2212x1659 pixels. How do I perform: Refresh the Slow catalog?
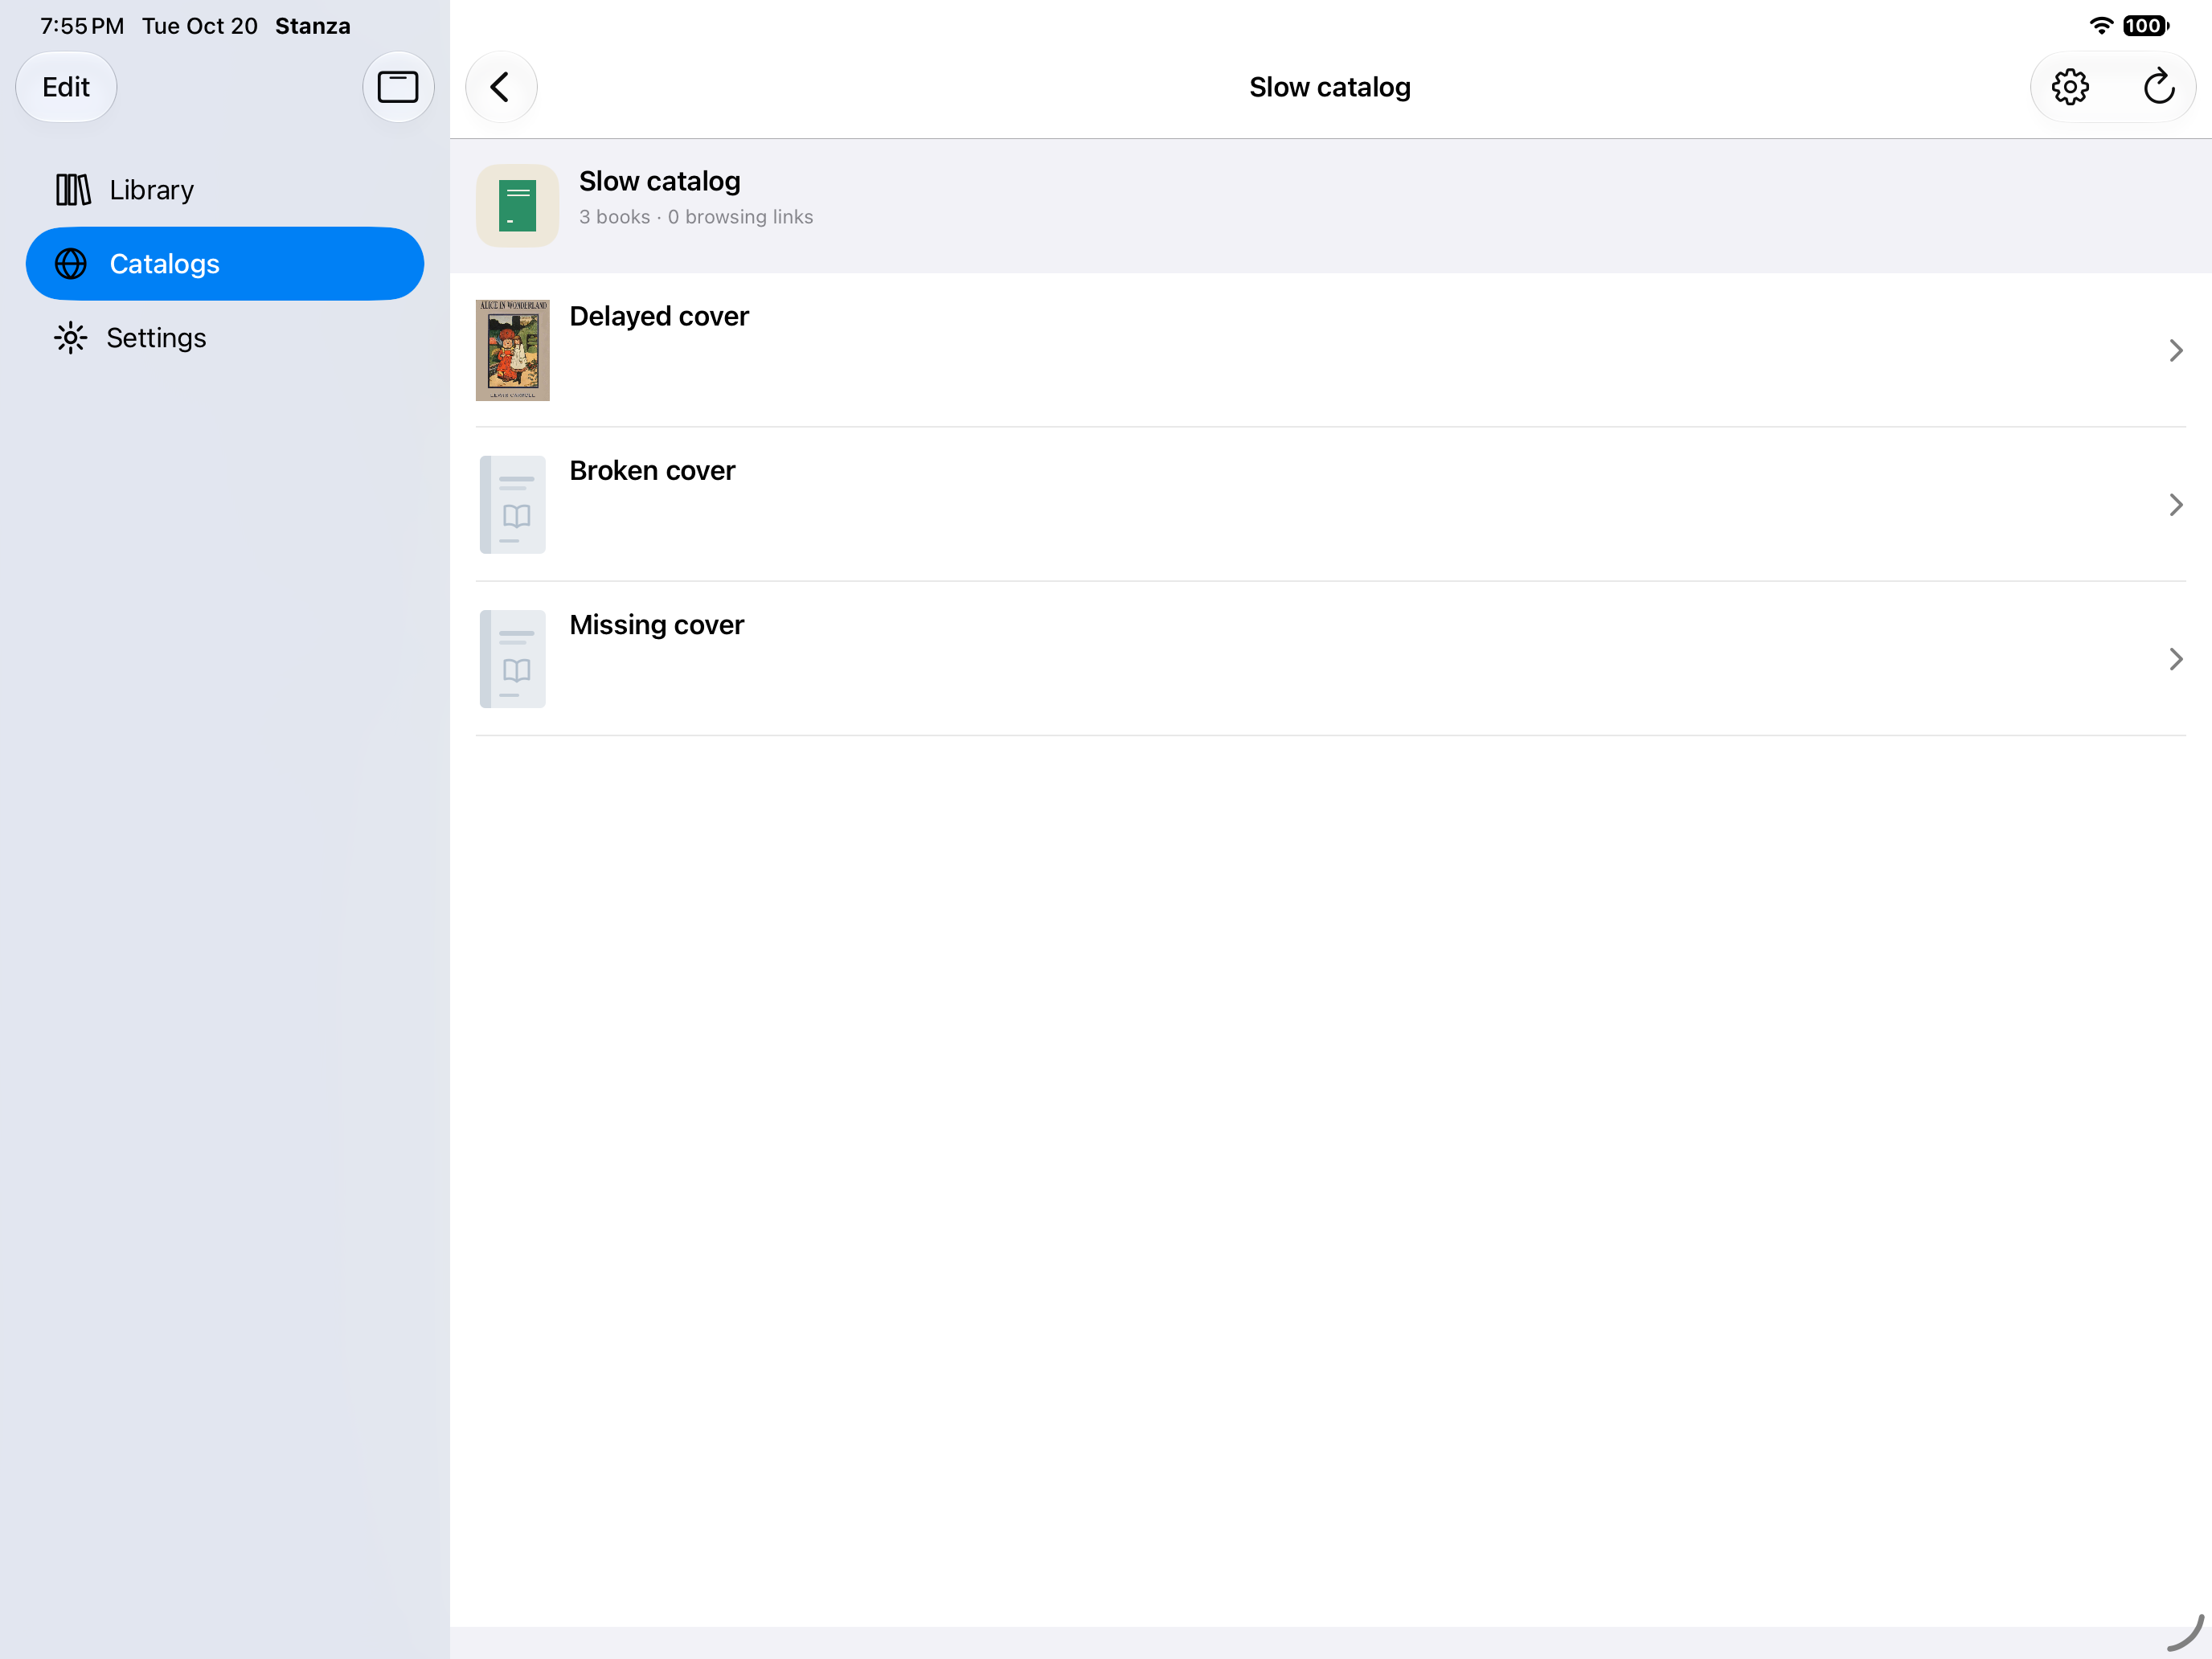tap(2158, 87)
